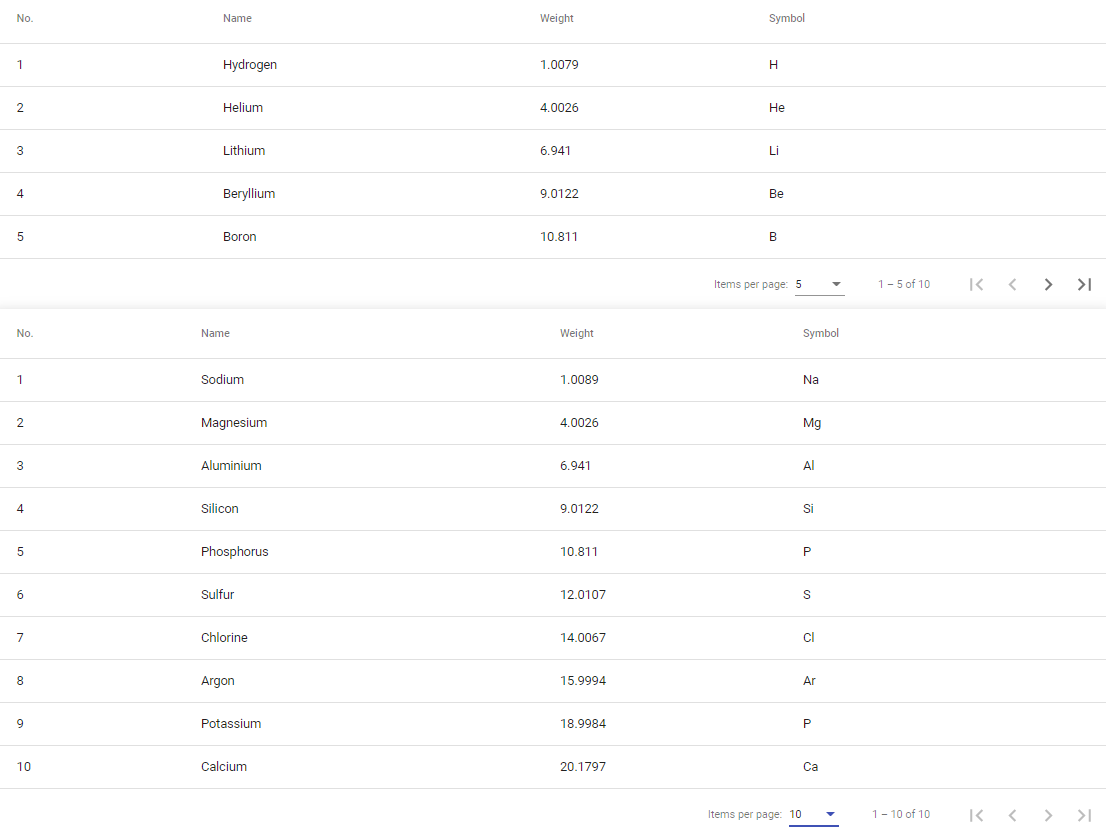Click the Argon weight cell 15.9994
1106x840 pixels.
583,681
